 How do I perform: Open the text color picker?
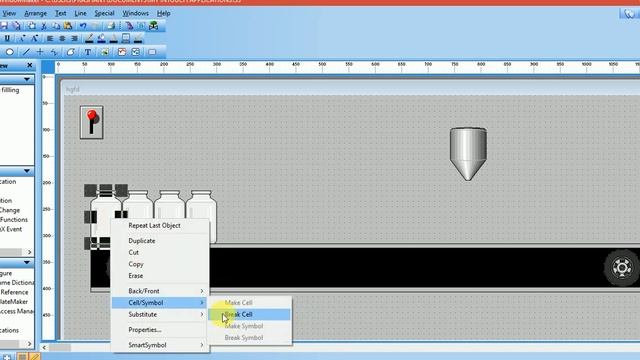coord(113,38)
